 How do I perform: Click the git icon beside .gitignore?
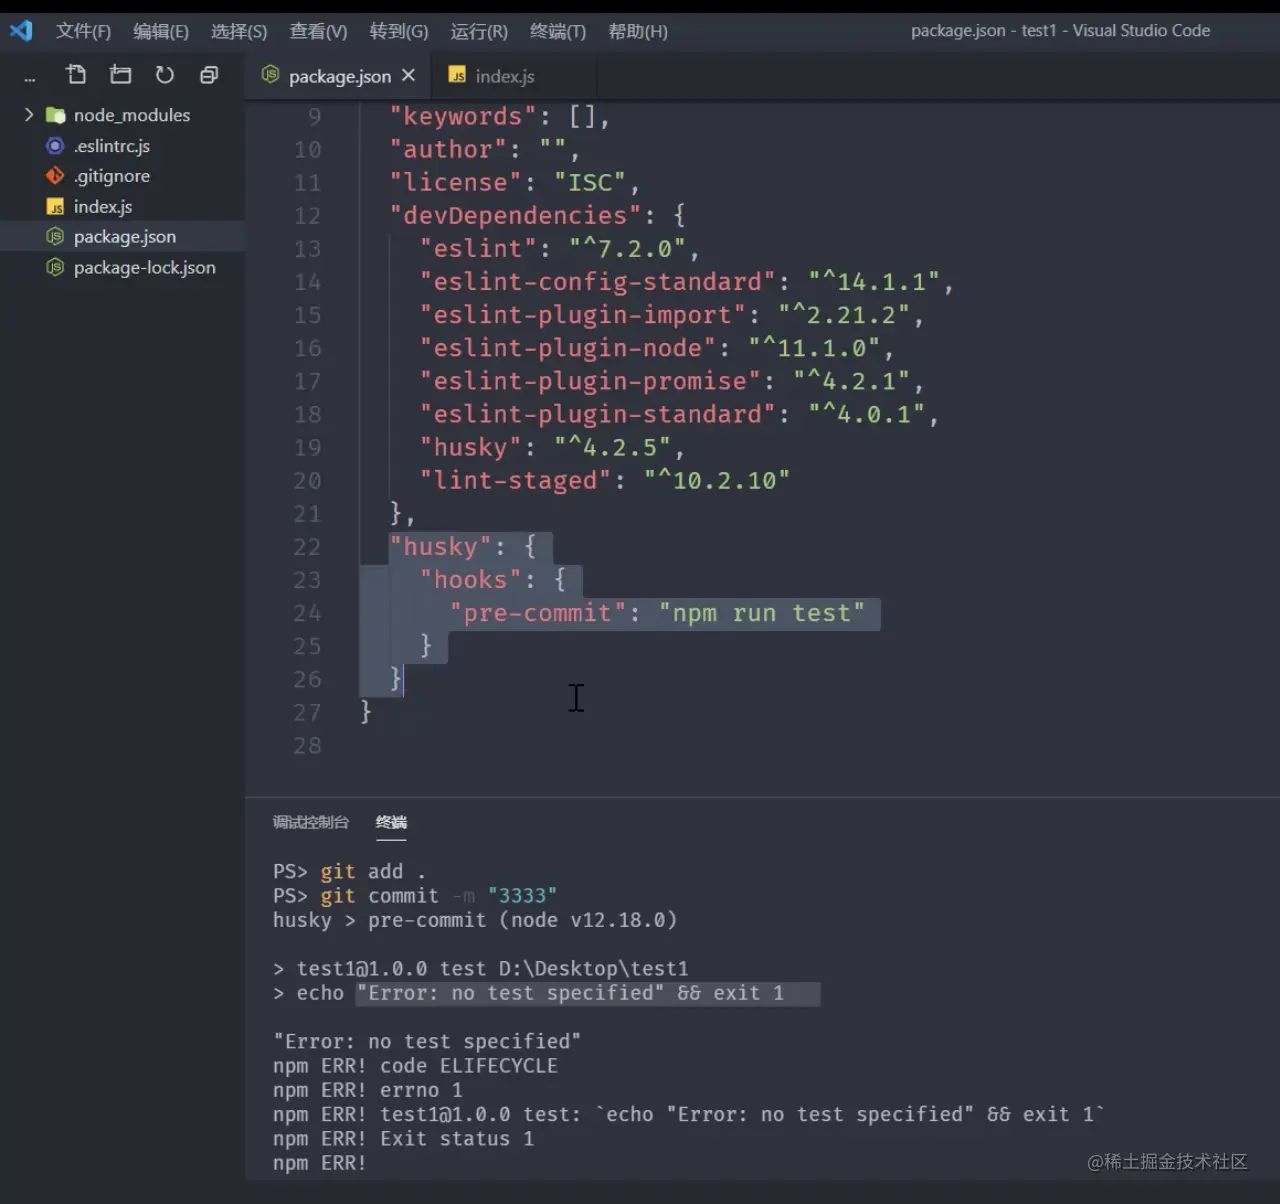point(55,176)
